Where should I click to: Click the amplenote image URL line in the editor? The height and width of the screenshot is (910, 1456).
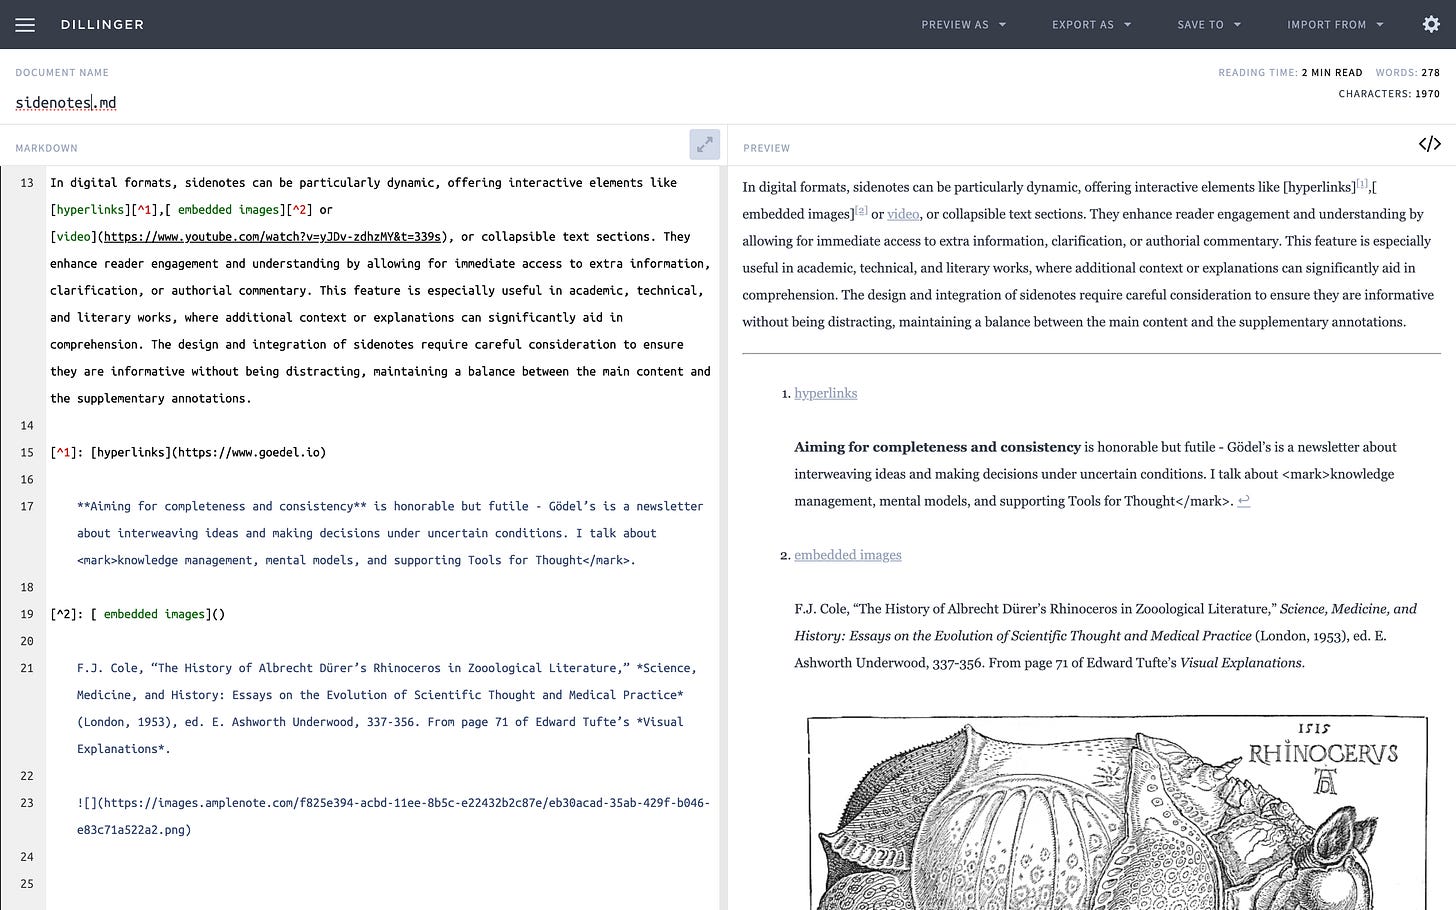coord(393,816)
